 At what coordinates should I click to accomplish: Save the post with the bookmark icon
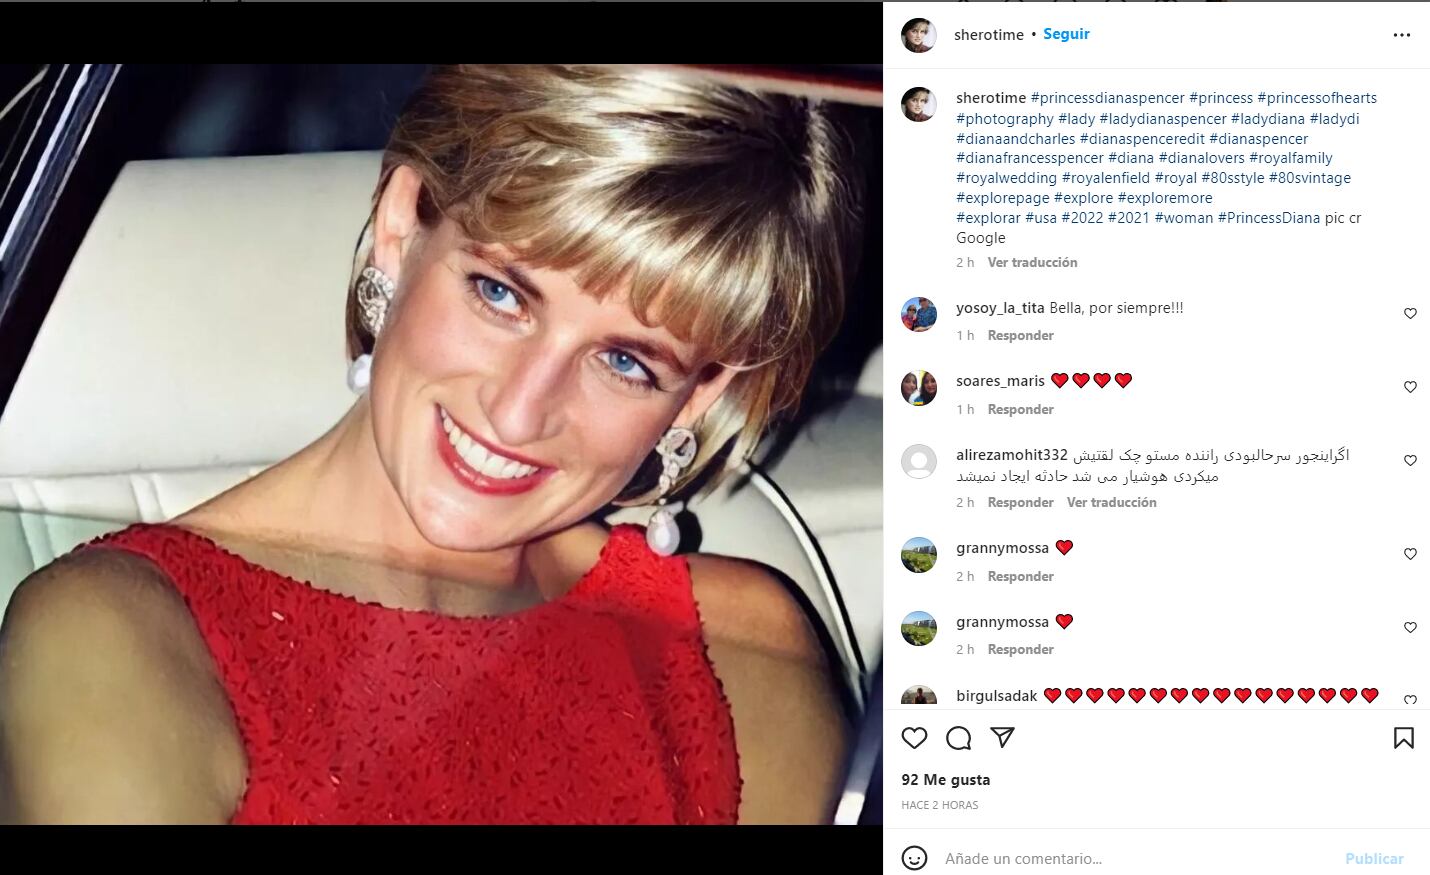tap(1404, 738)
